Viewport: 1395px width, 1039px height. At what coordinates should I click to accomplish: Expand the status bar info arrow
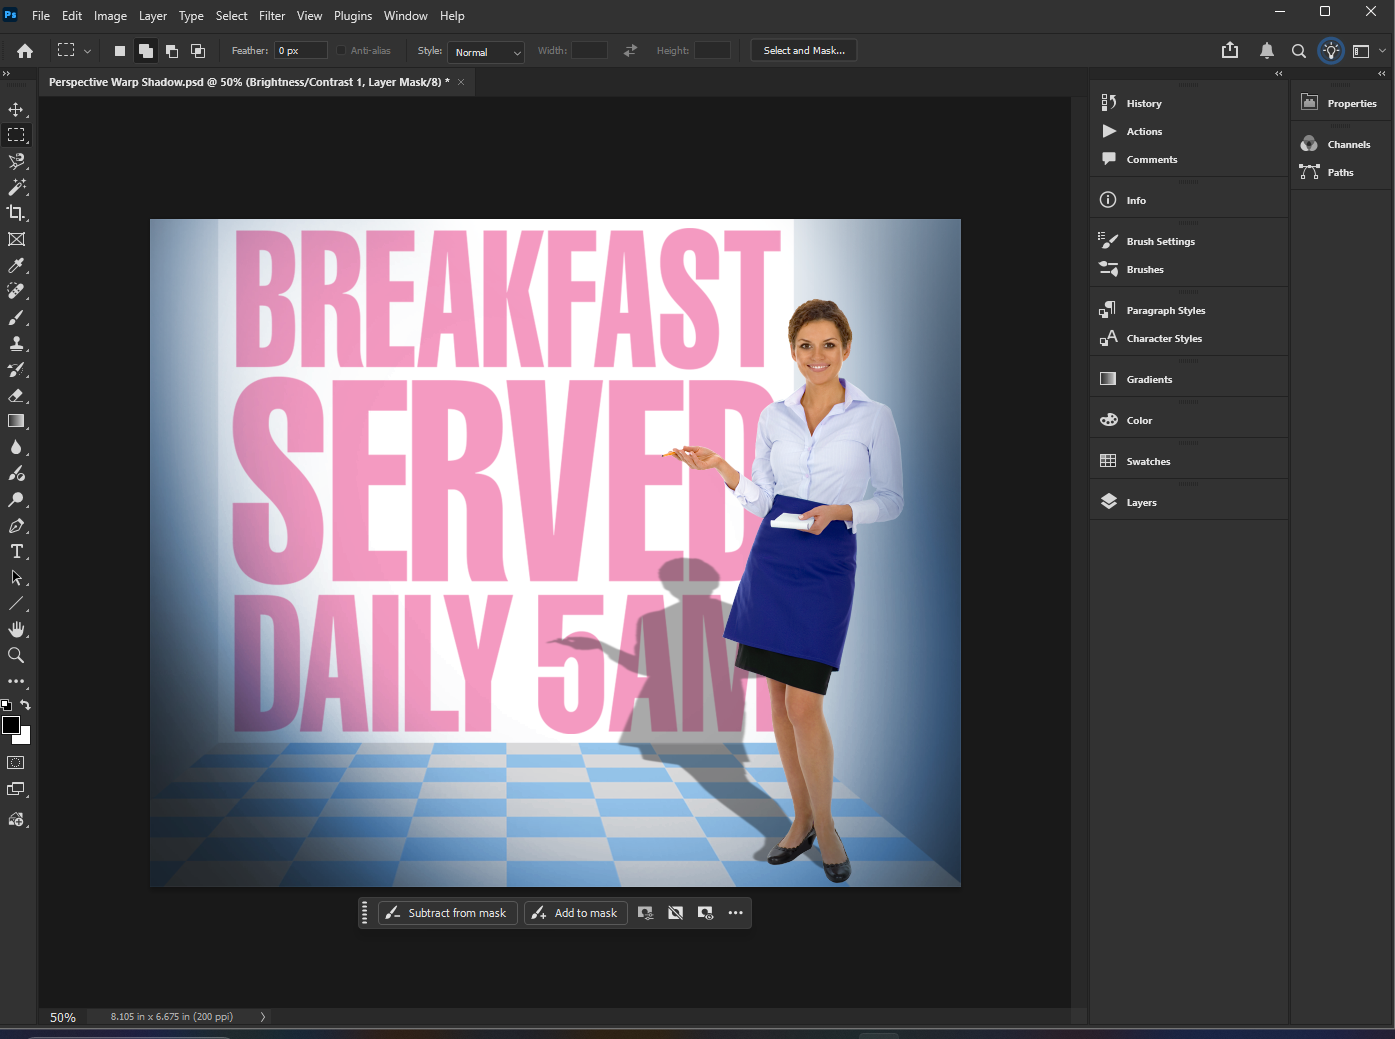pos(263,1017)
